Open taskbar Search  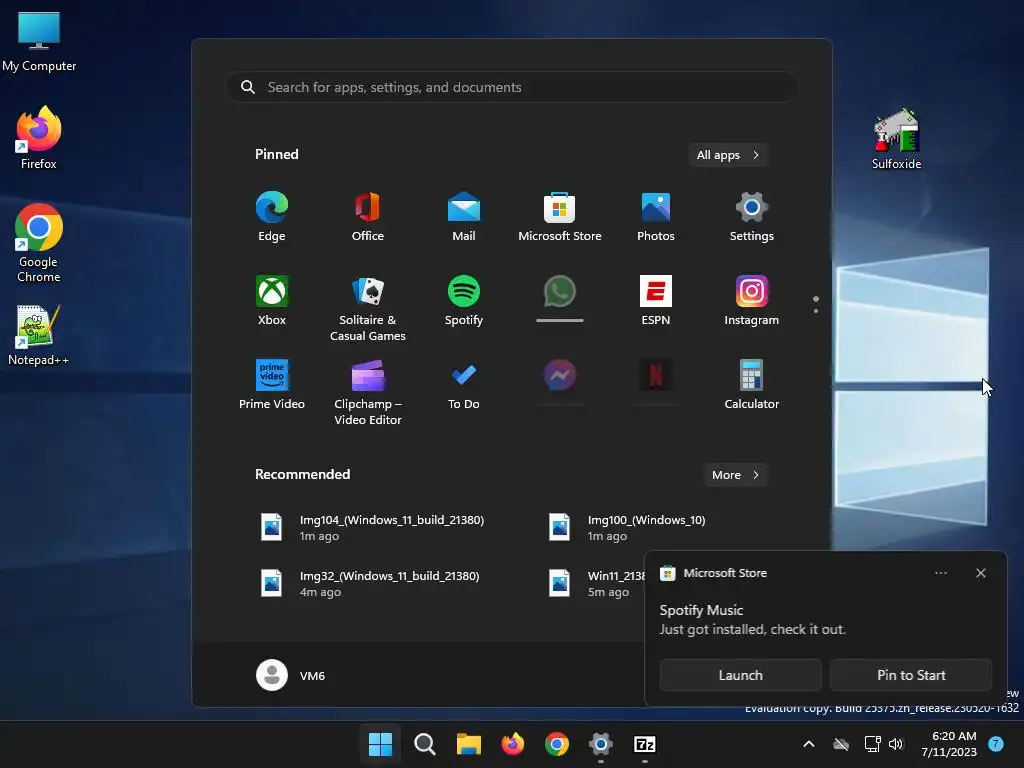point(424,744)
